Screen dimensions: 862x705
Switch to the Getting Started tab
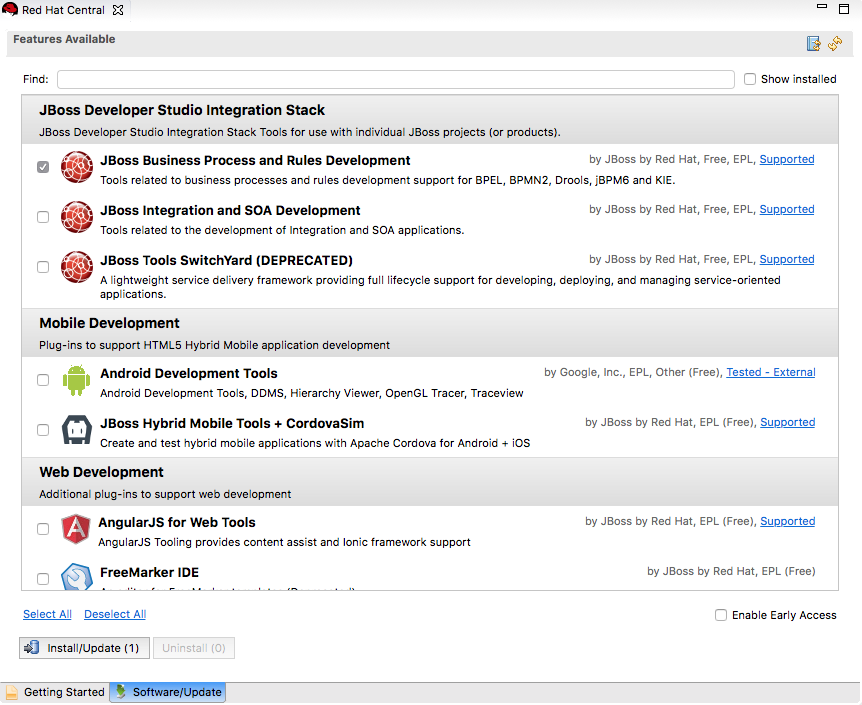(55, 692)
